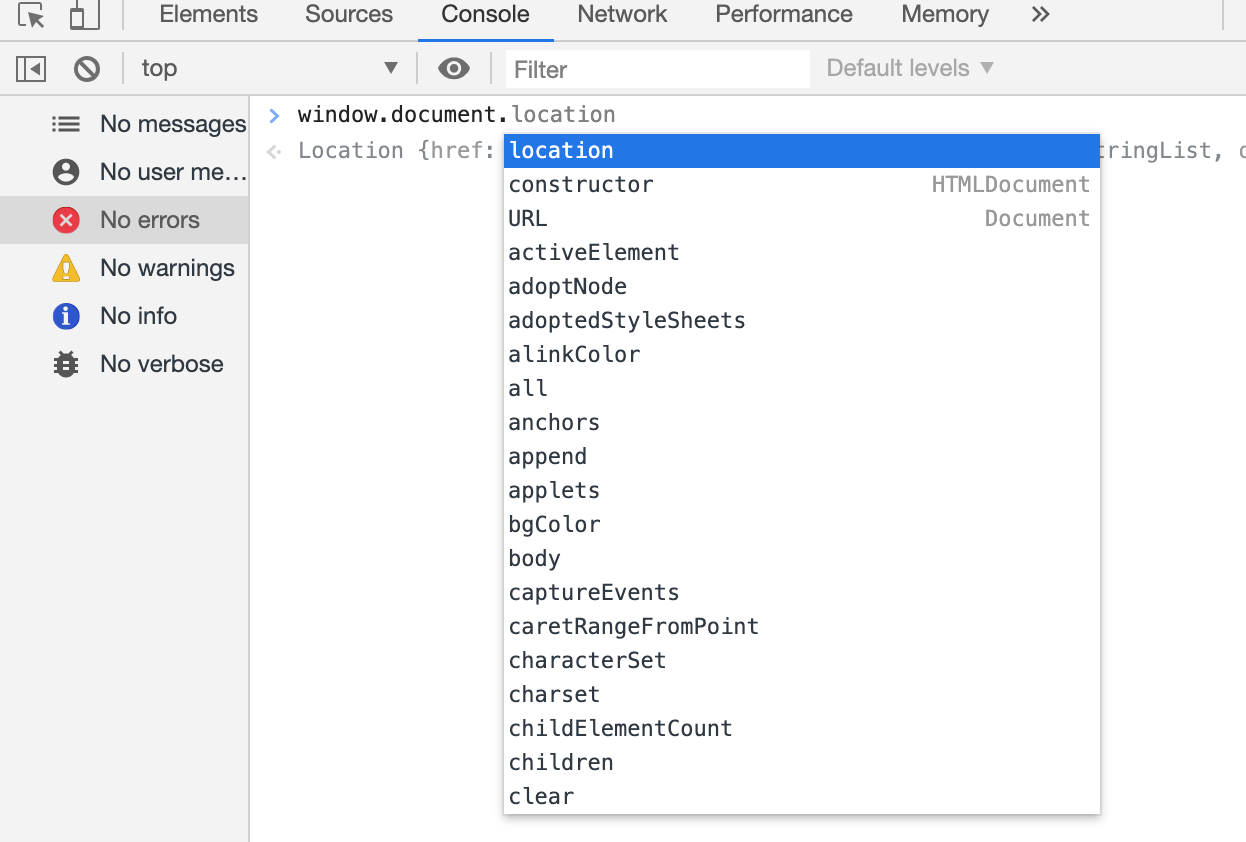
Task: Switch to the Sources tab
Action: coord(349,15)
